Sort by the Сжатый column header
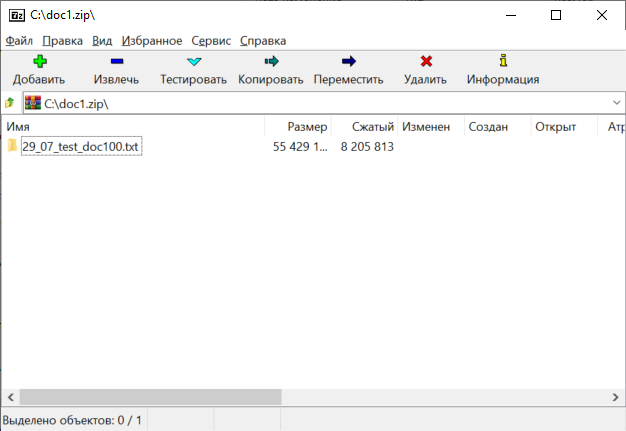Image resolution: width=626 pixels, height=431 pixels. (x=365, y=127)
